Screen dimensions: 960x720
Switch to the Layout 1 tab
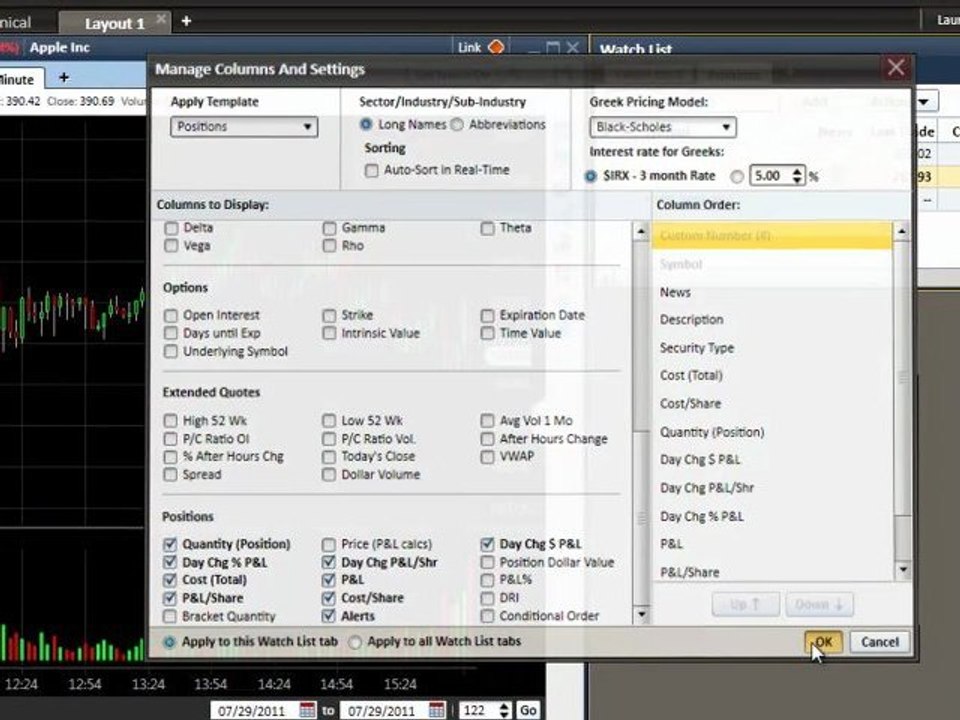[114, 23]
